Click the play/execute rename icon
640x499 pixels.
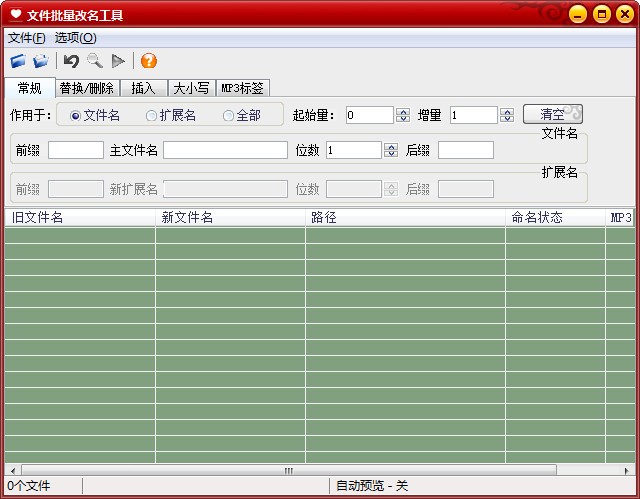pos(118,61)
